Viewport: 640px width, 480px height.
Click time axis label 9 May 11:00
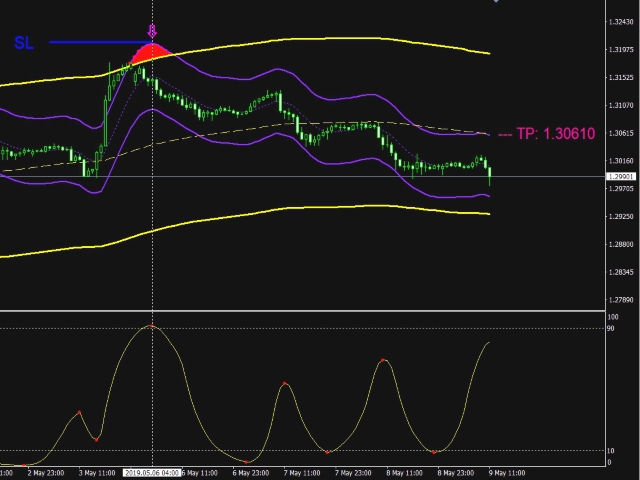[x=507, y=473]
